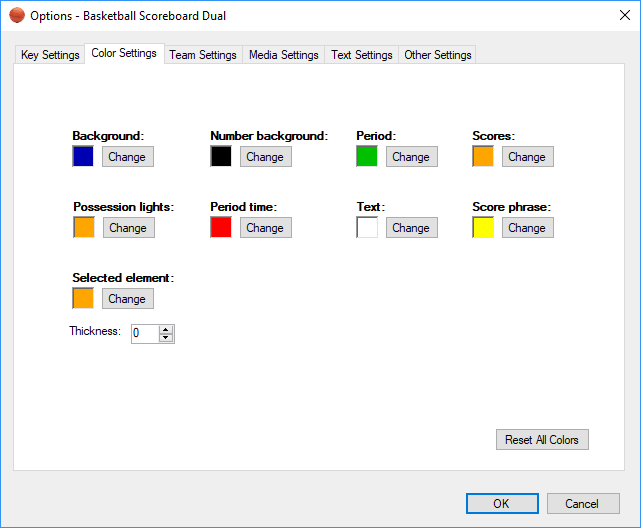
Task: Go to the Media Settings tab
Action: point(284,55)
